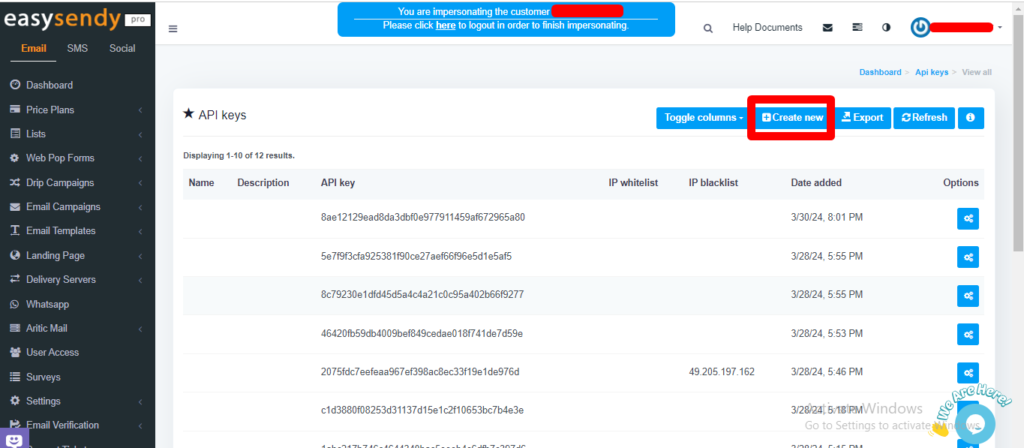This screenshot has height=448, width=1024.
Task: Open options gear for the first API key
Action: click(x=968, y=218)
